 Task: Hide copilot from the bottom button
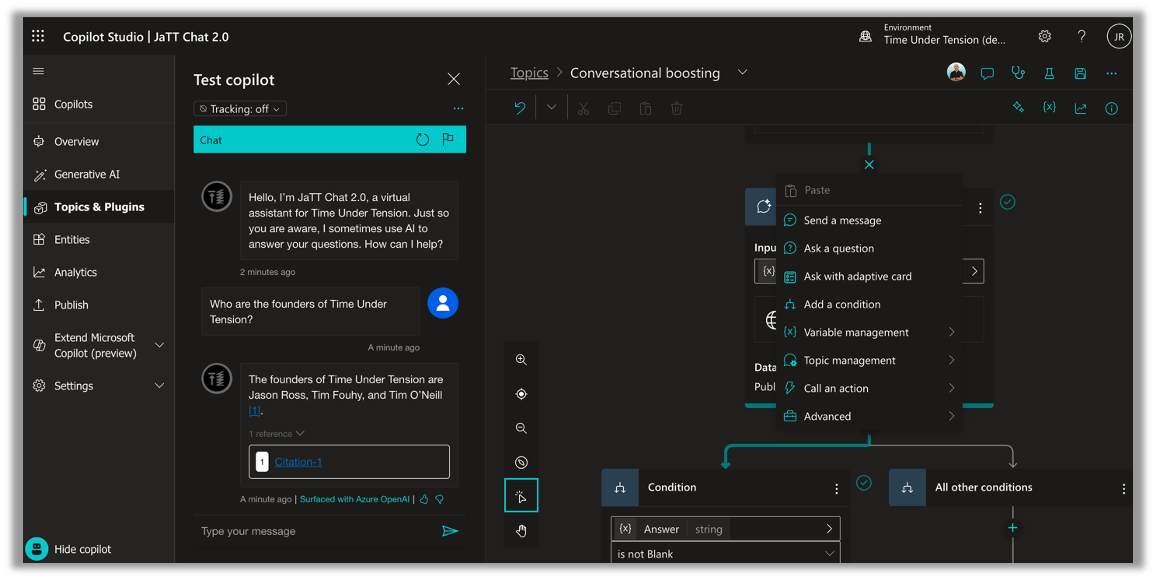click(x=69, y=549)
